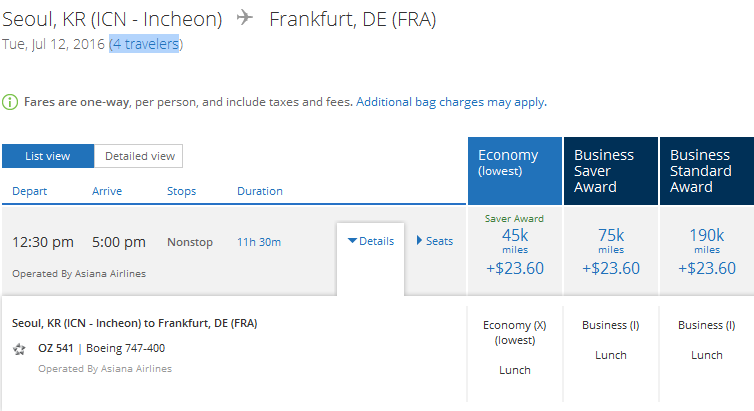The width and height of the screenshot is (754, 411).
Task: Click the airplane icon between the cities
Action: pos(245,19)
